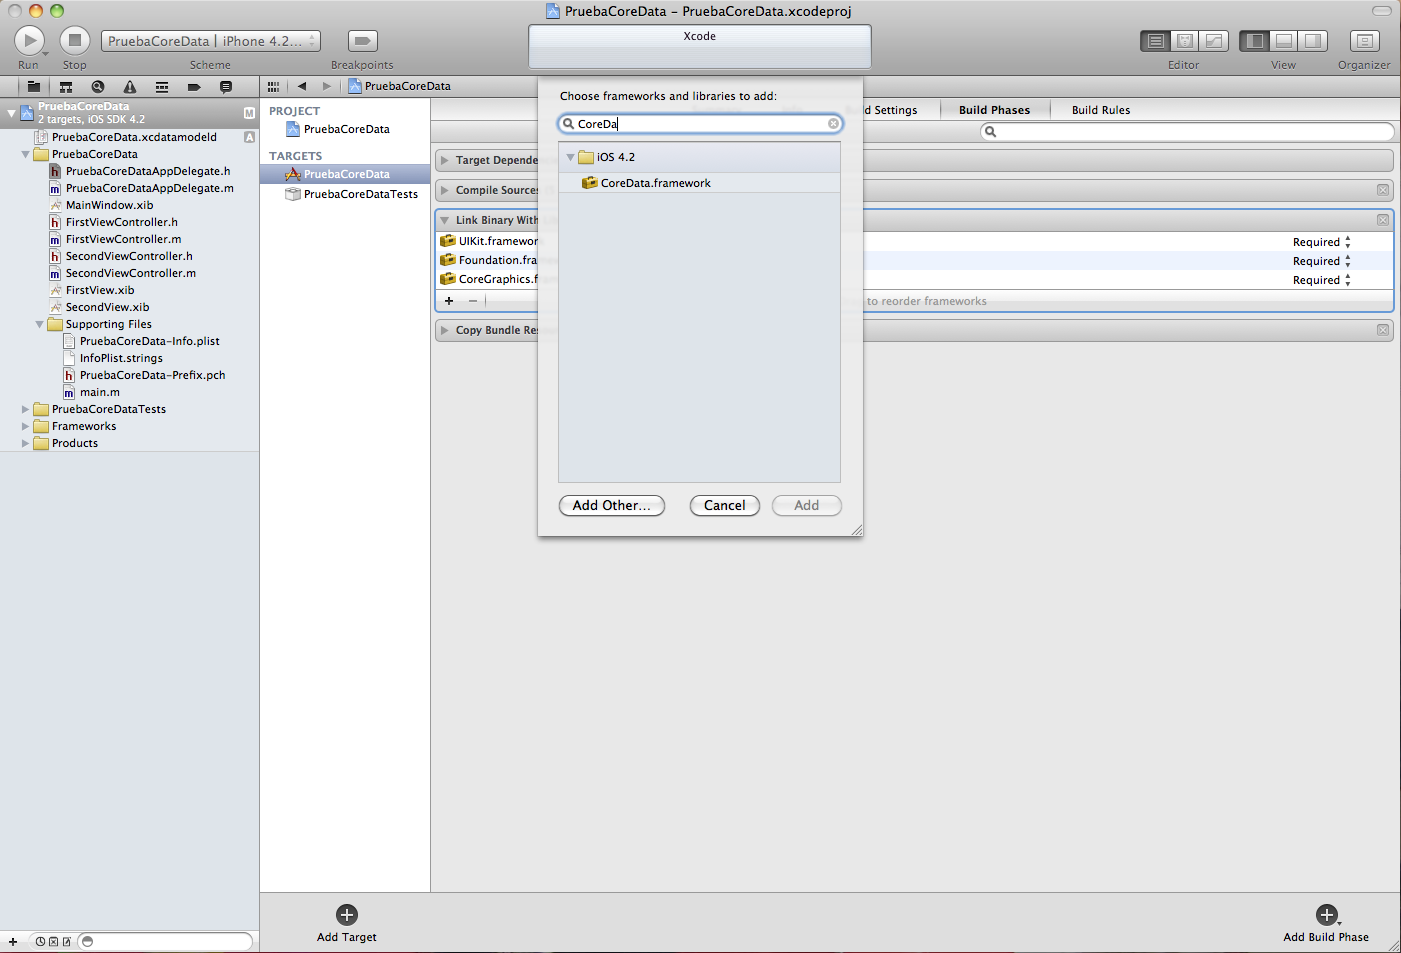
Task: Toggle the unsaved files filter icon
Action: pyautogui.click(x=67, y=942)
